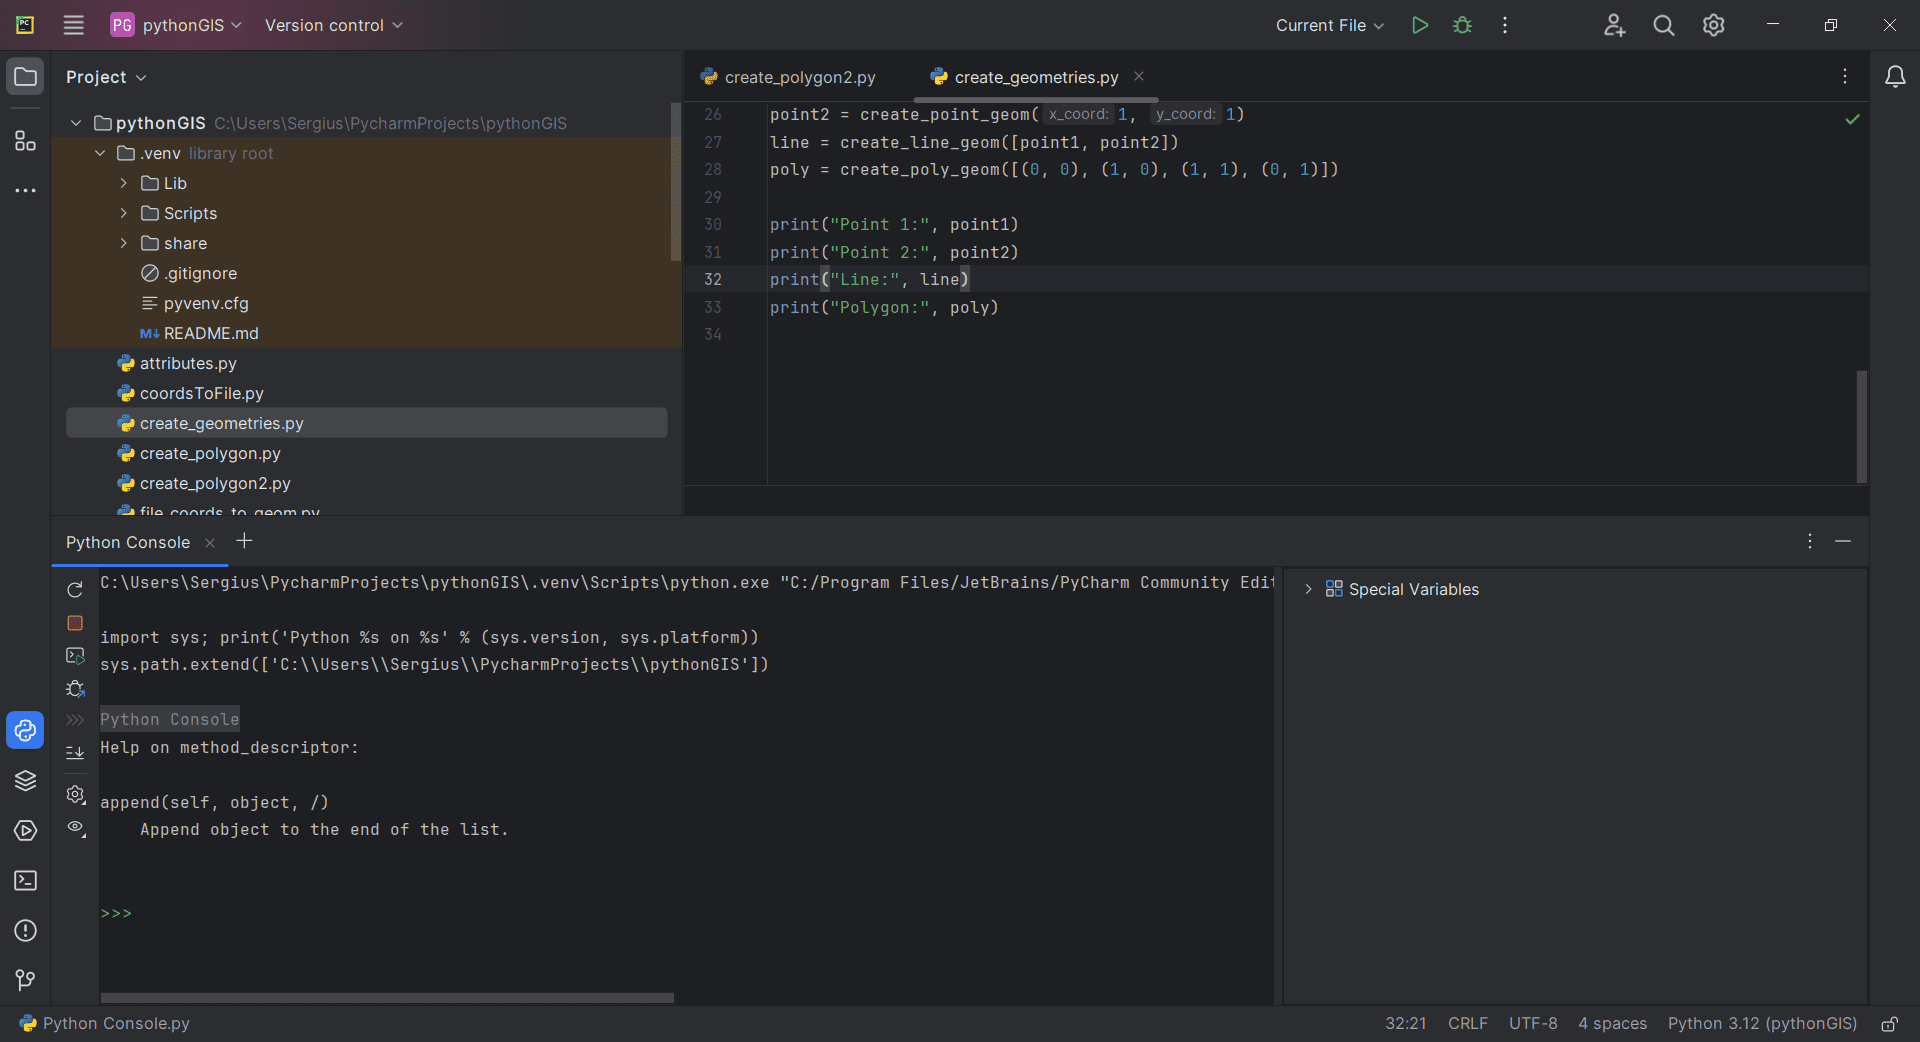The image size is (1920, 1042).
Task: Open attributes.py from the project tree
Action: click(188, 363)
